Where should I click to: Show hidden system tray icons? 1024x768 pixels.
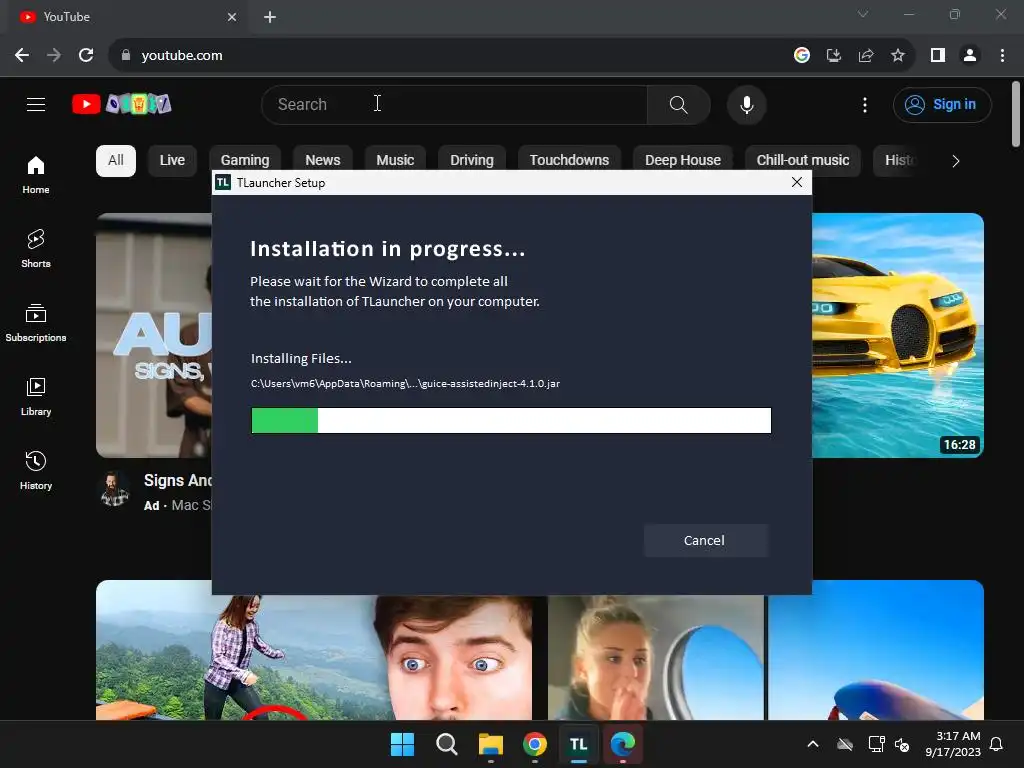(x=813, y=744)
